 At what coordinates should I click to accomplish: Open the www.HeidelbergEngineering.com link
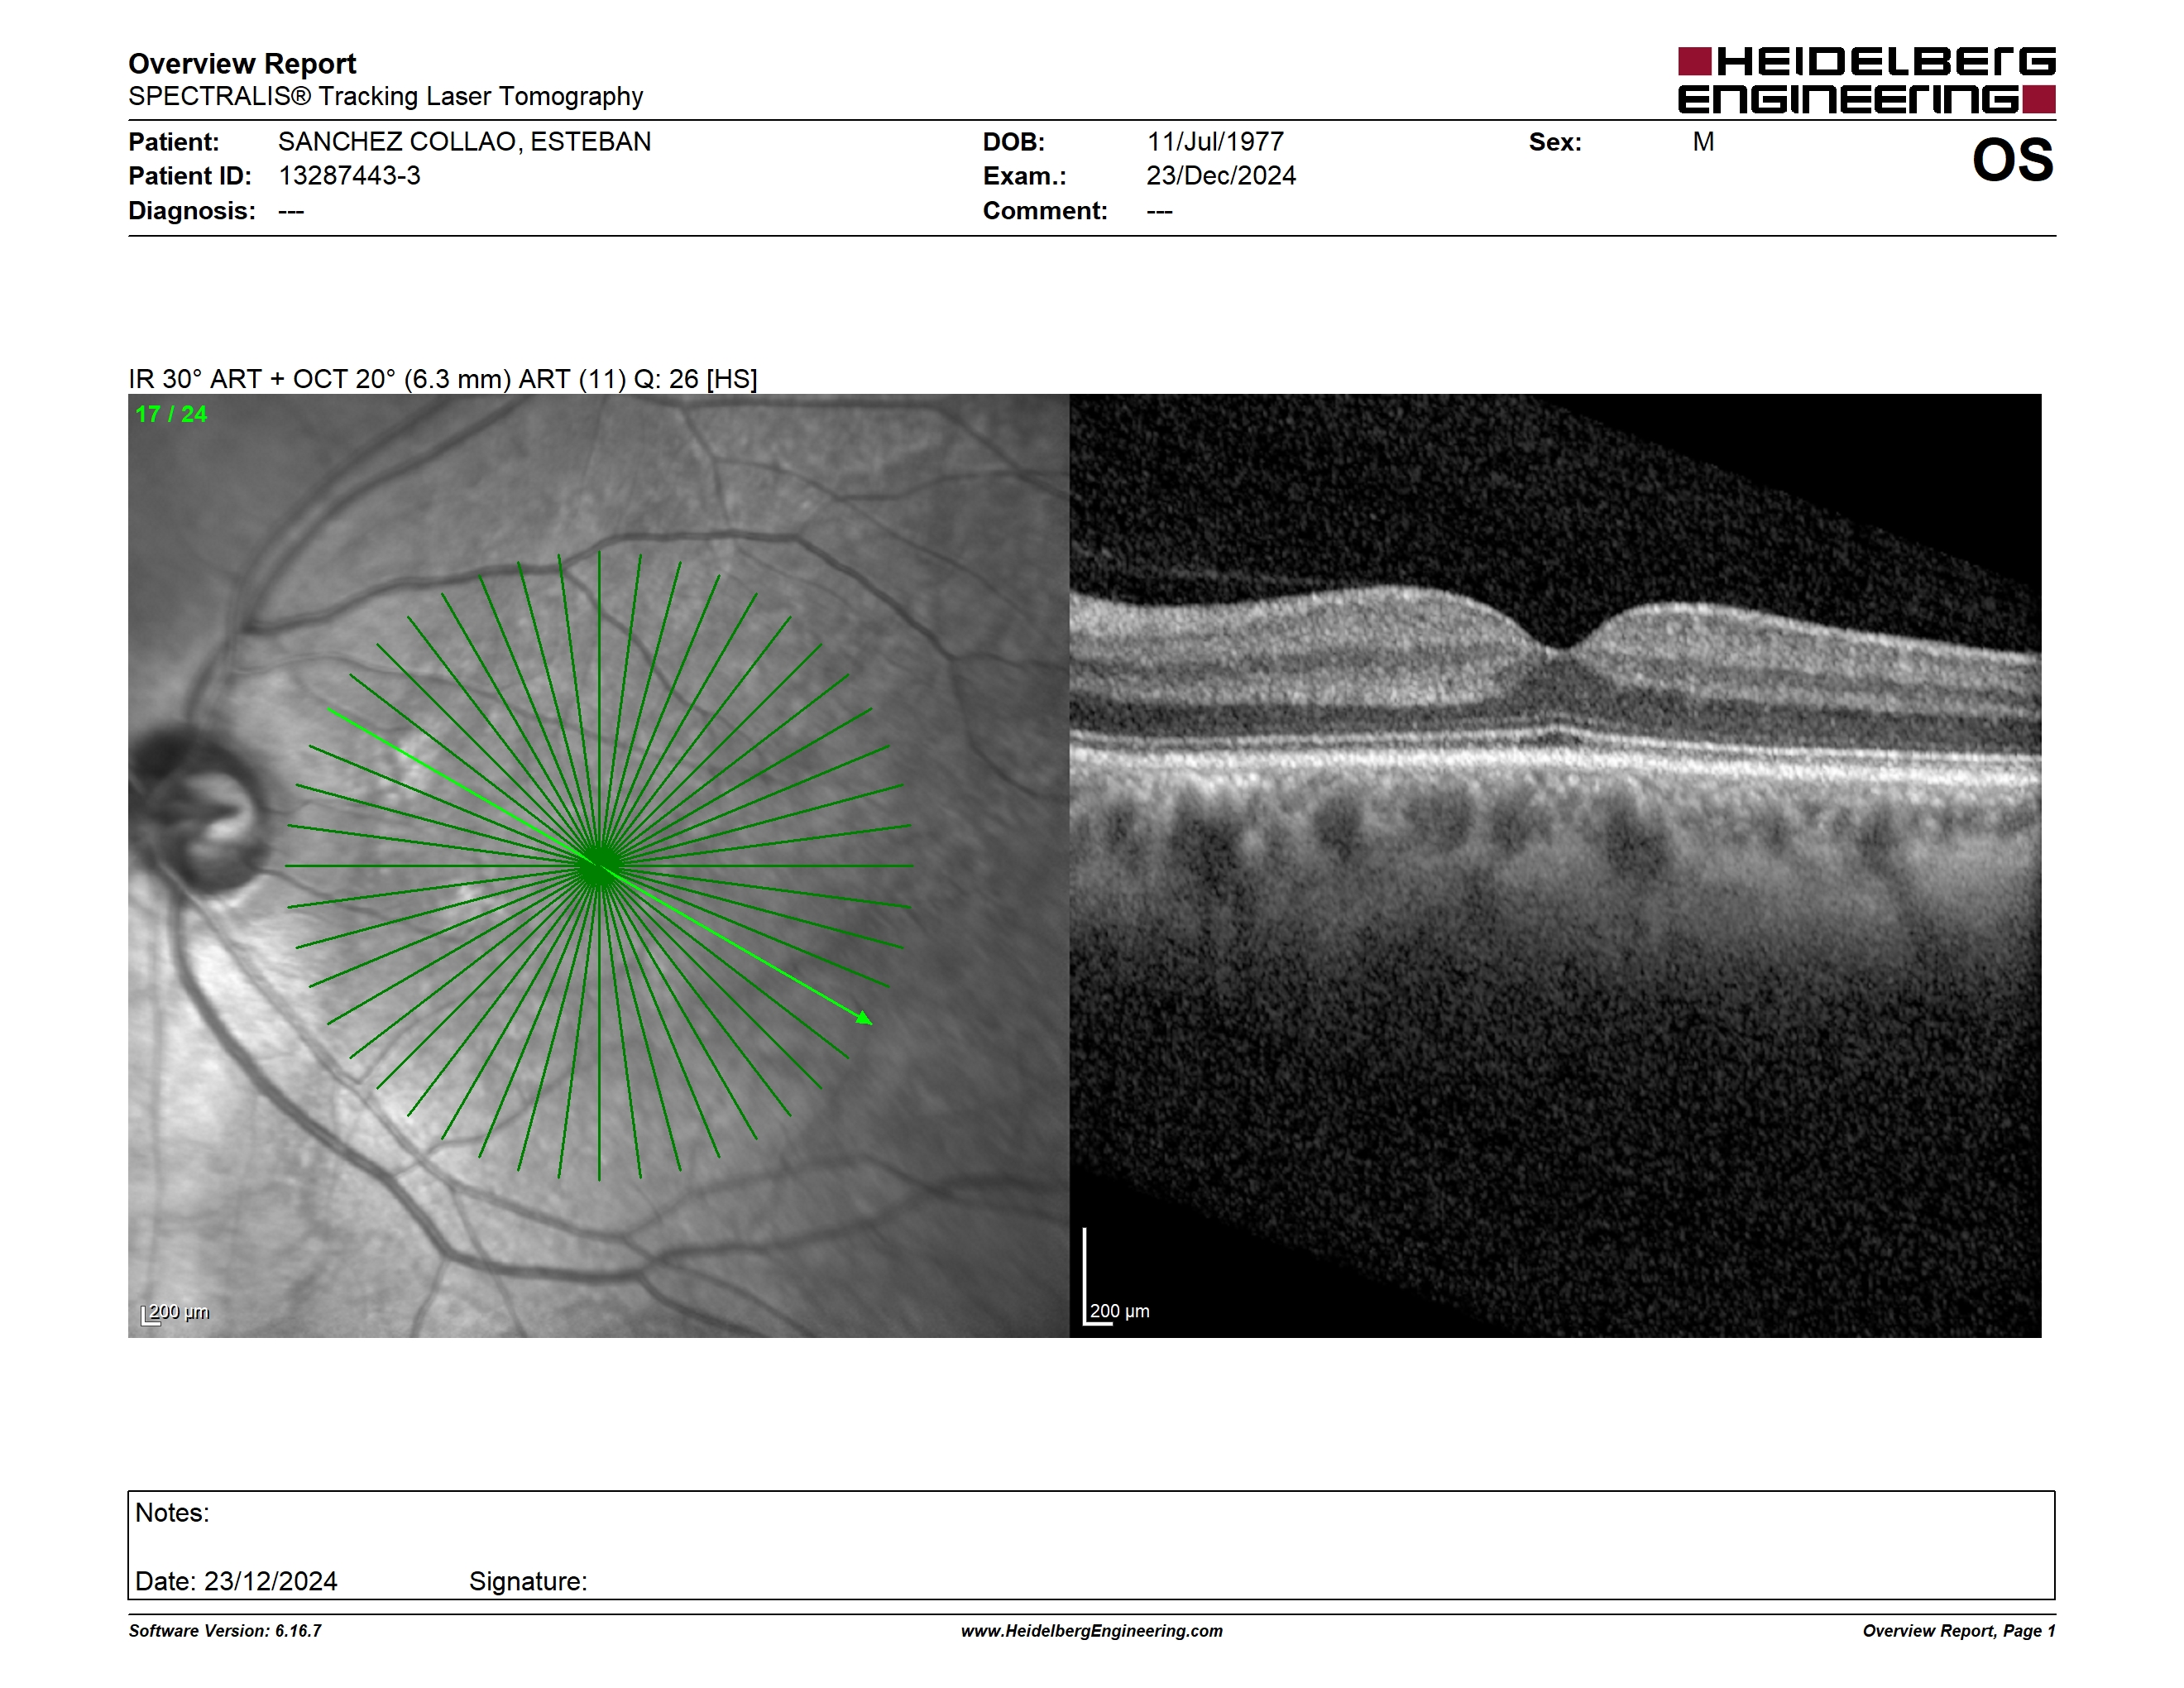click(1092, 1631)
